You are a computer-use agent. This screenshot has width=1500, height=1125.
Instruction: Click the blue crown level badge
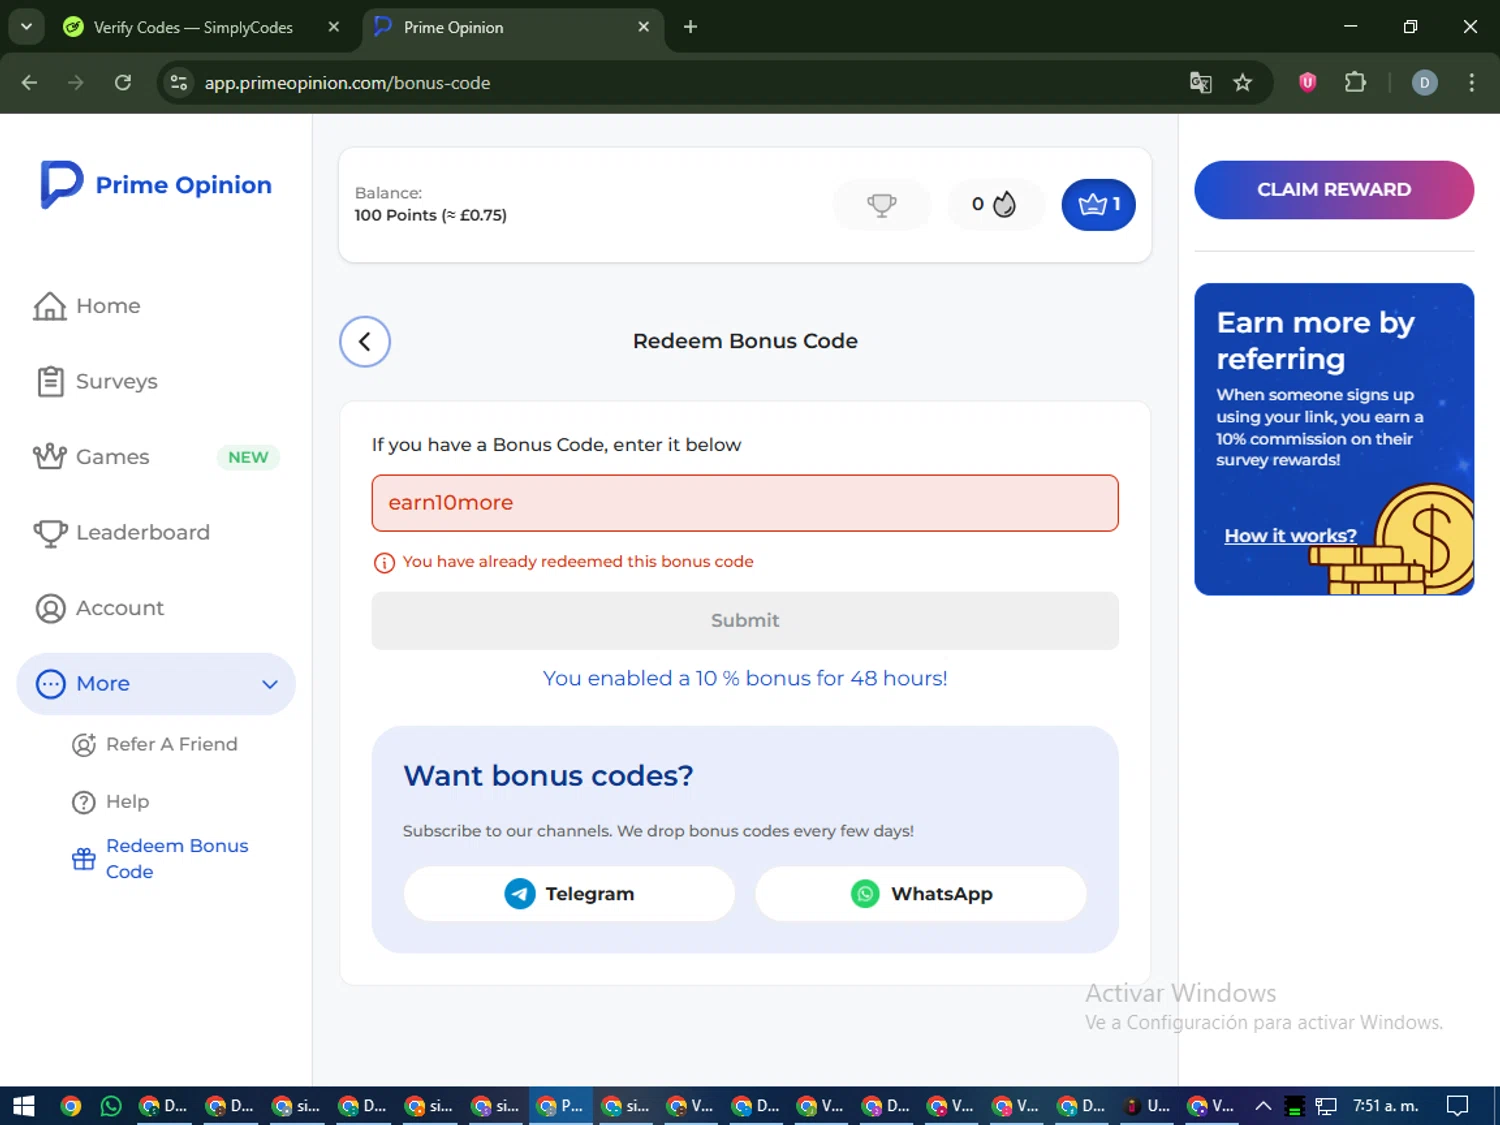click(x=1098, y=205)
